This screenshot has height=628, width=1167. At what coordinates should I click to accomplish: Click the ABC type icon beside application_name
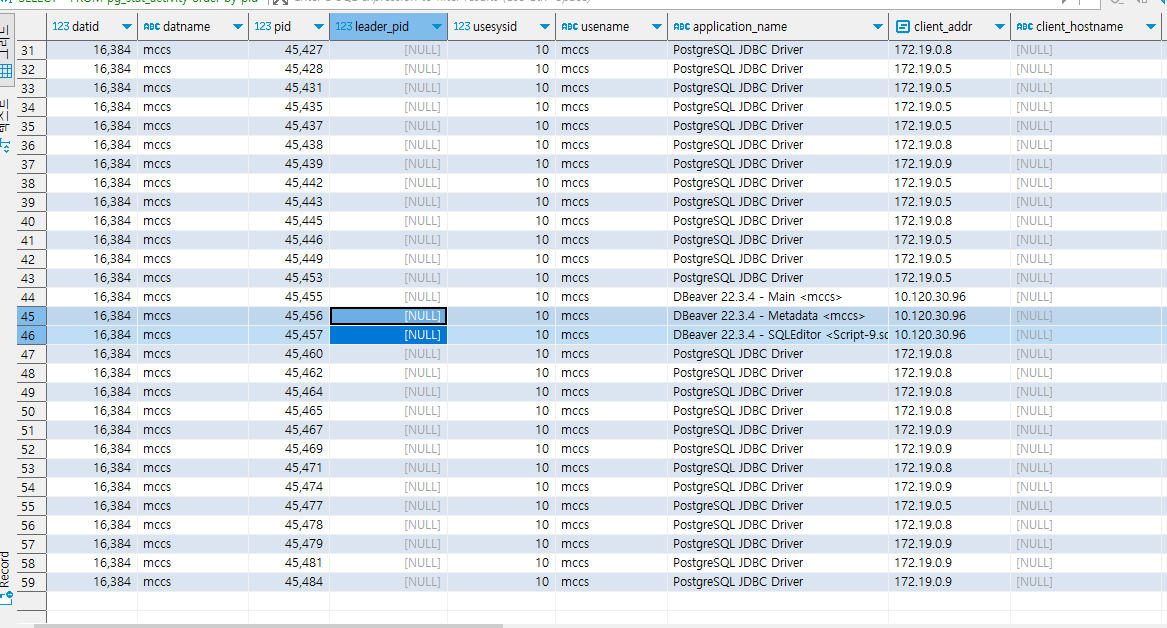[681, 27]
